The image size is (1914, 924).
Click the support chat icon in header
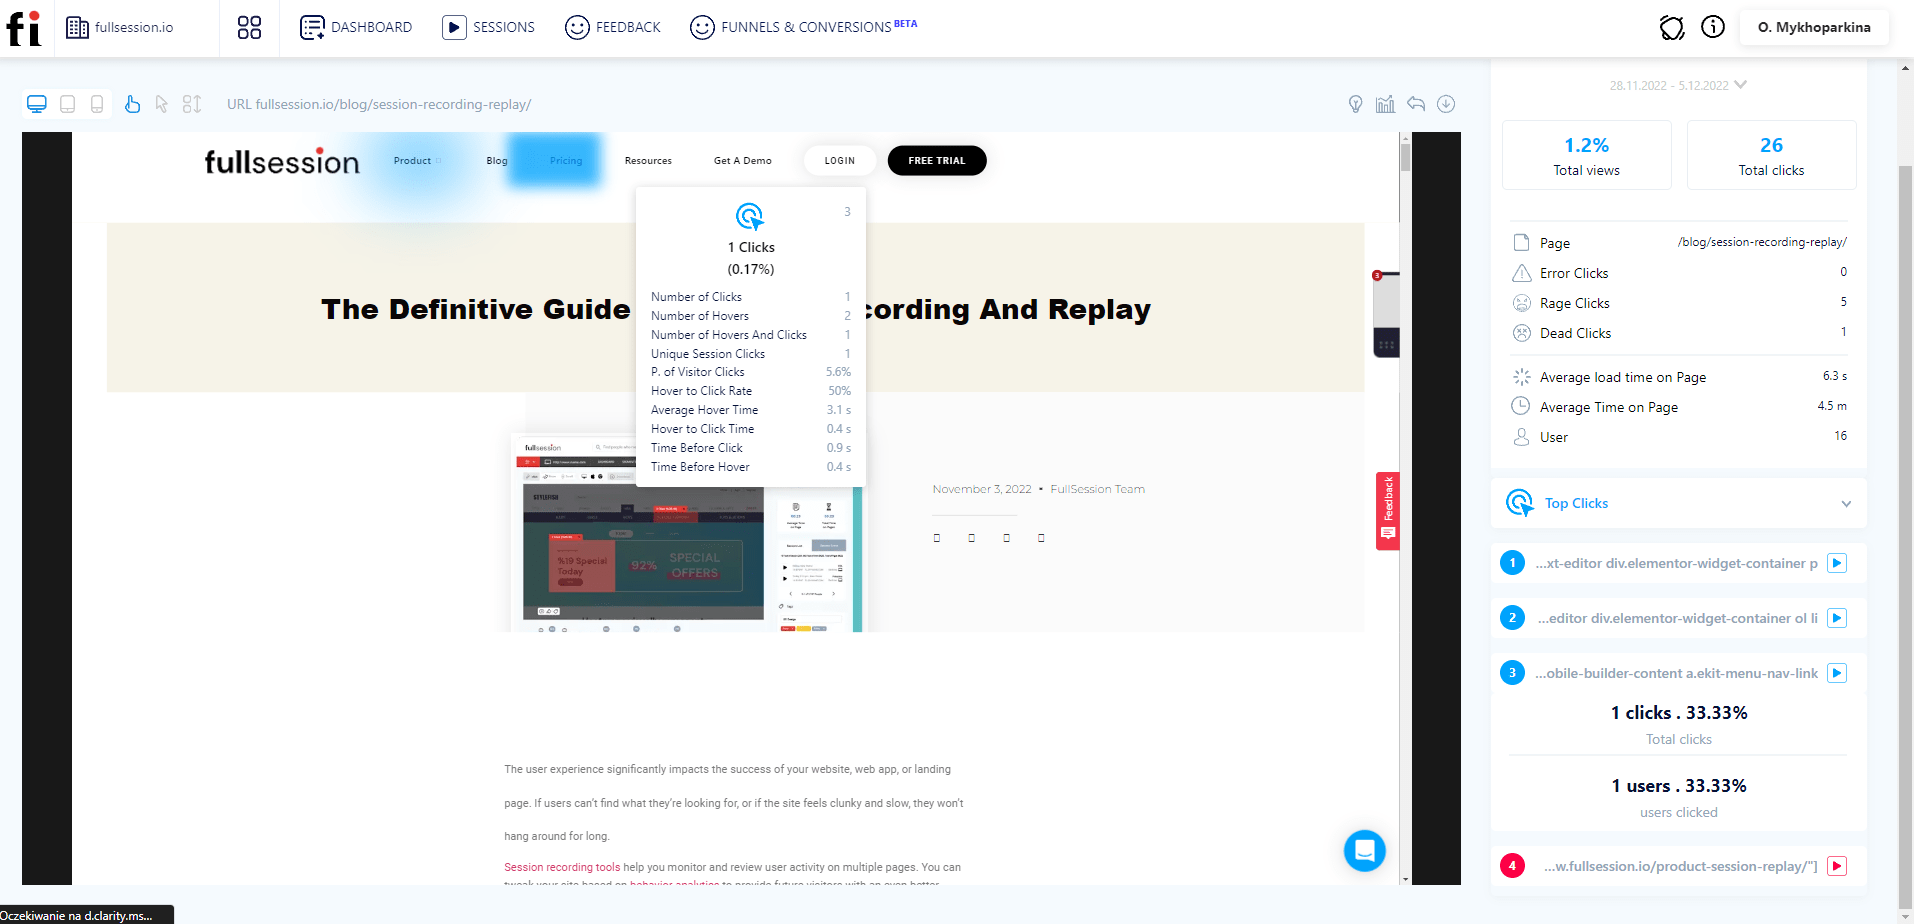click(x=1672, y=28)
